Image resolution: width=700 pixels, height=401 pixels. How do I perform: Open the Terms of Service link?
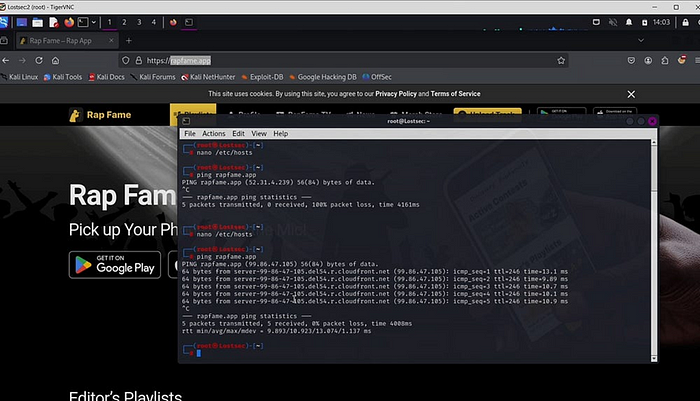point(455,94)
